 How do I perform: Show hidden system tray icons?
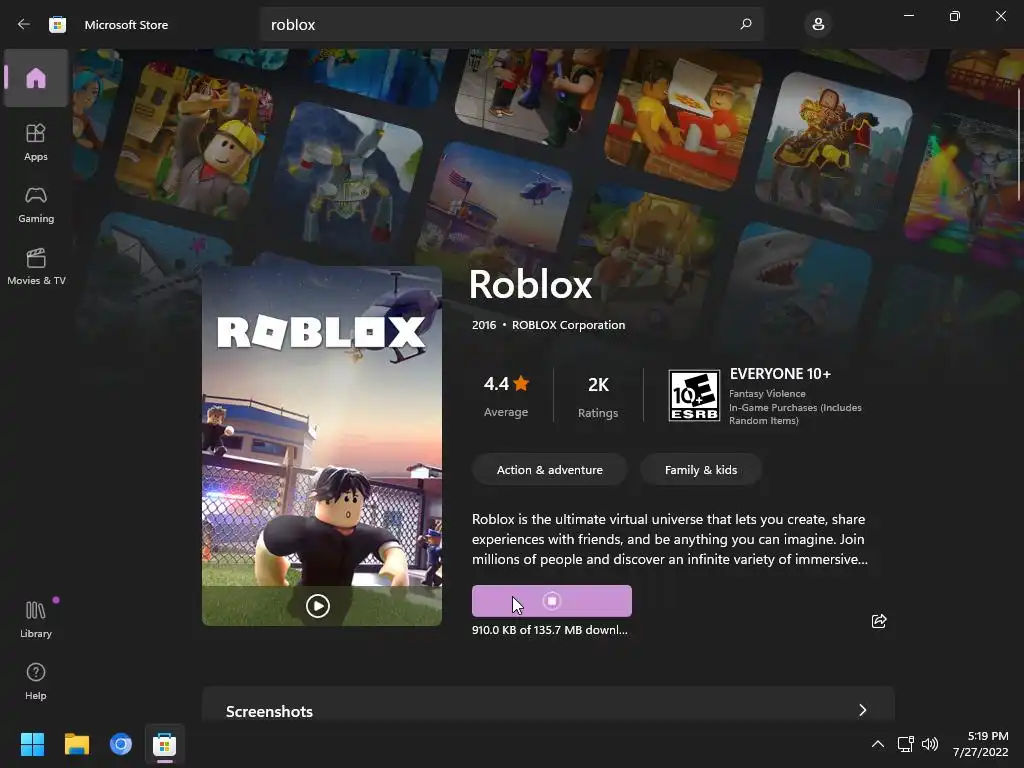(878, 744)
